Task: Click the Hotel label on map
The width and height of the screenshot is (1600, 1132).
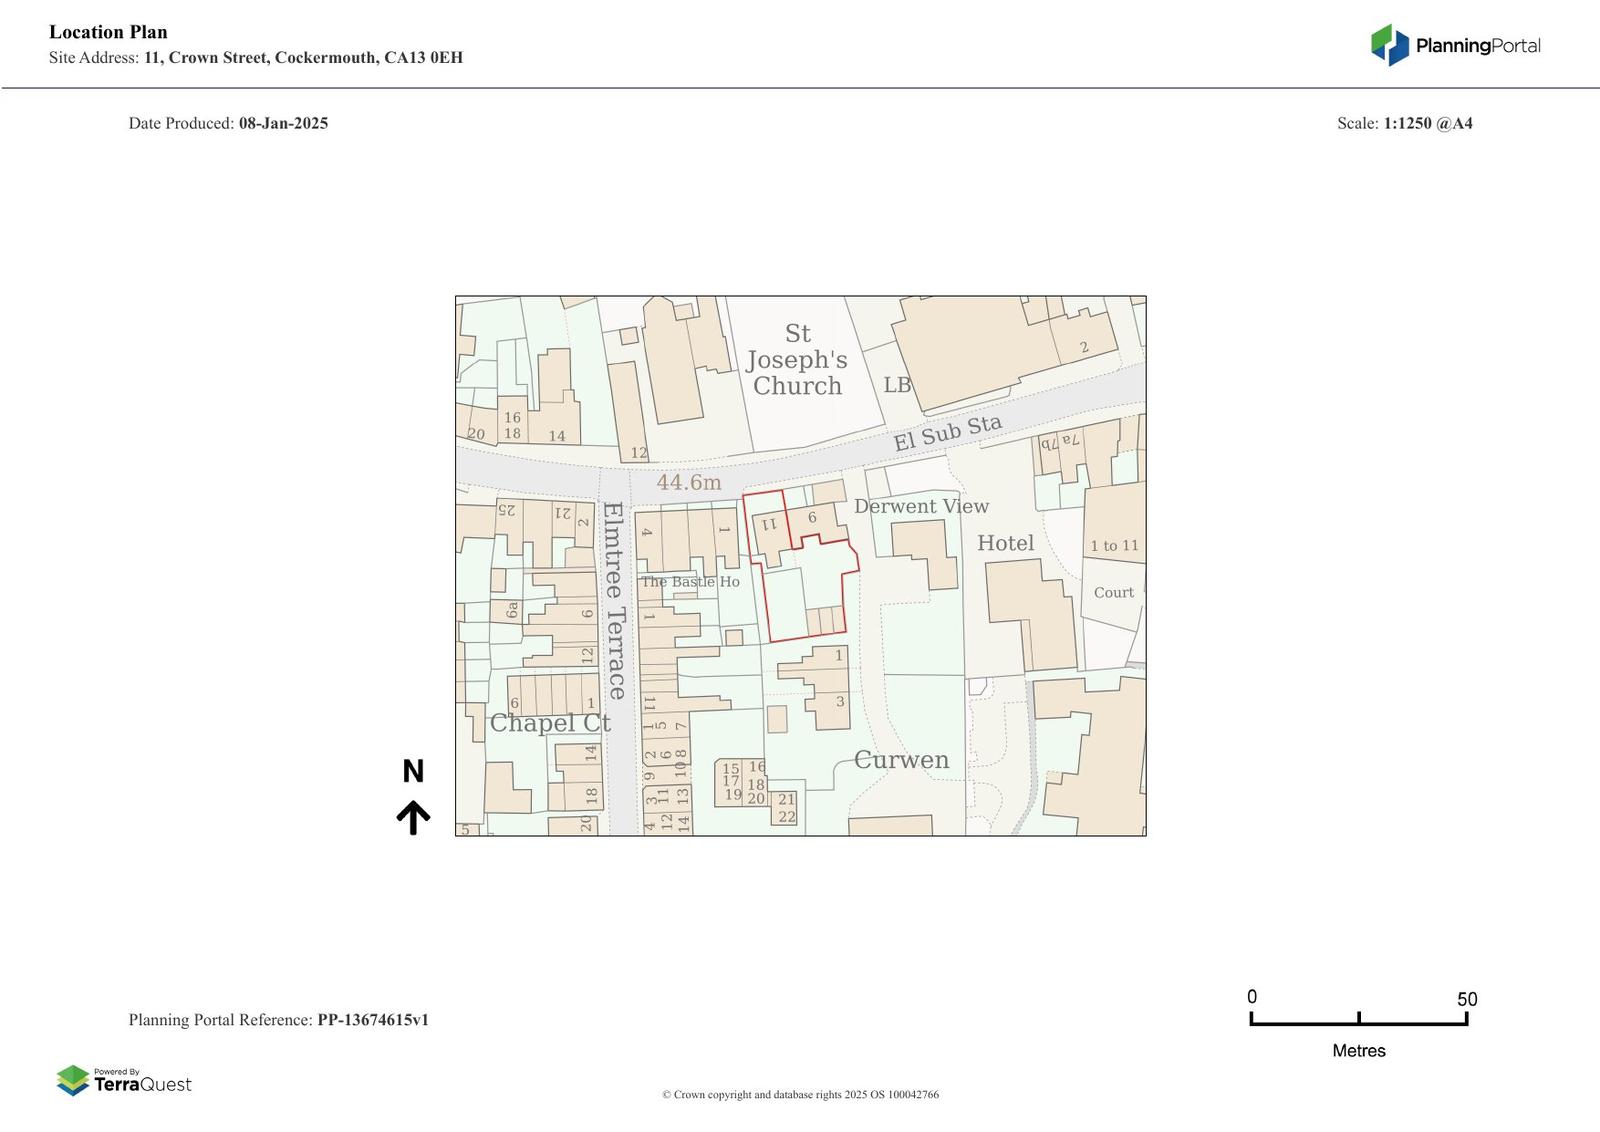Action: pos(1005,543)
